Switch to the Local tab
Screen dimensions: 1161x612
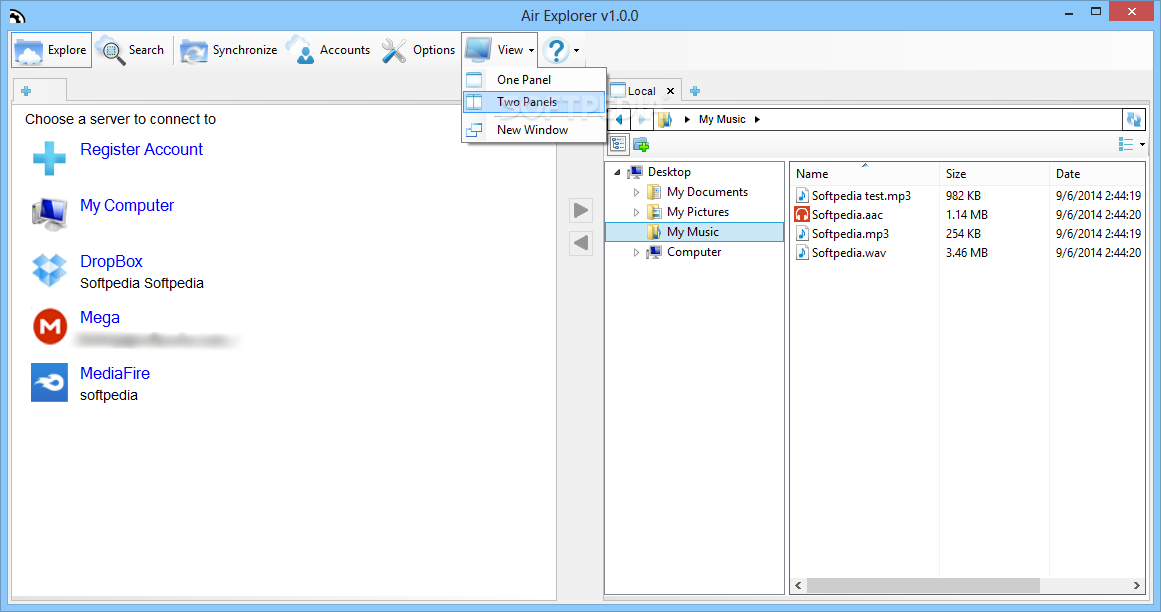(641, 91)
